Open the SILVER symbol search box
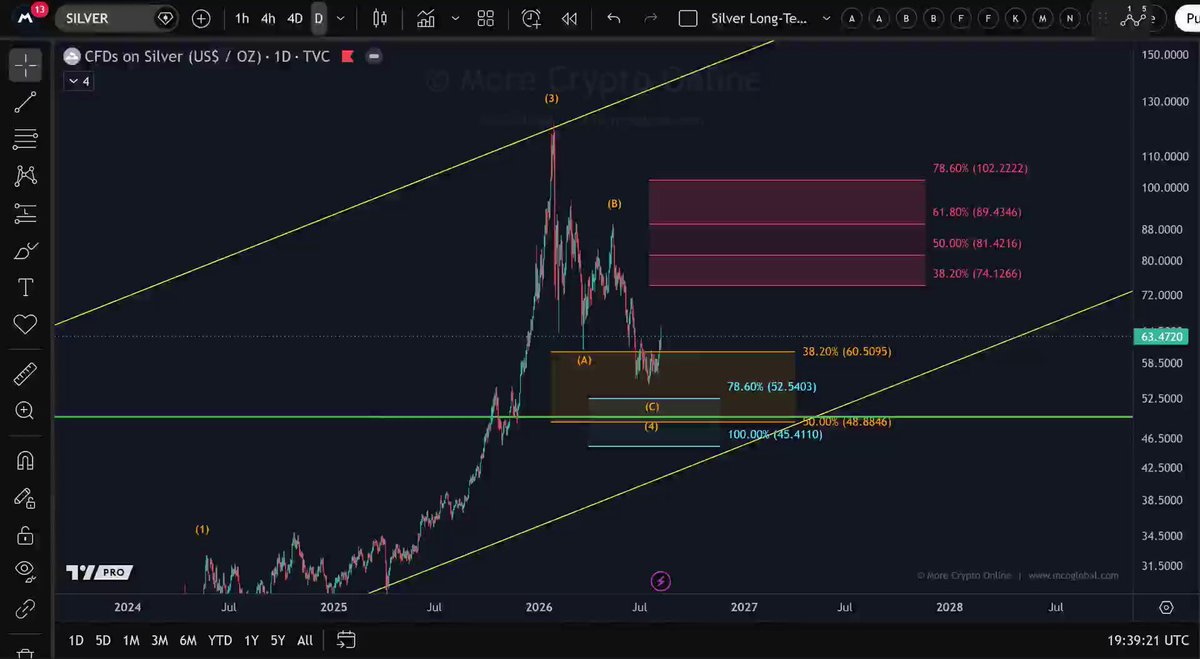The width and height of the screenshot is (1200, 659). tap(117, 18)
